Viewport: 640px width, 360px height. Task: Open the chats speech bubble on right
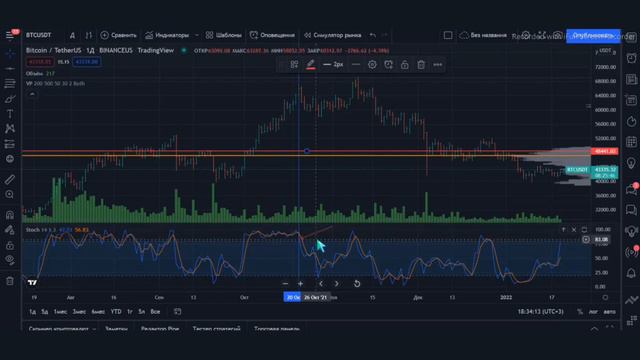pyautogui.click(x=631, y=210)
